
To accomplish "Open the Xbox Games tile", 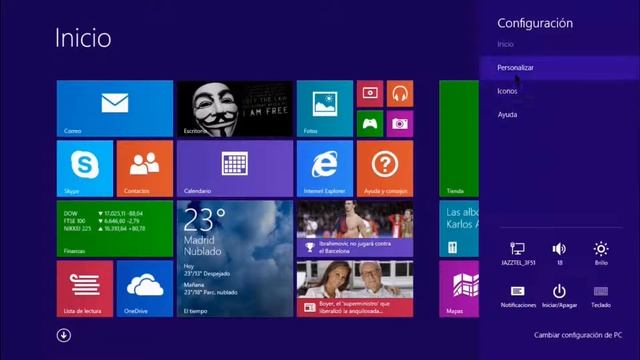I will coord(370,124).
